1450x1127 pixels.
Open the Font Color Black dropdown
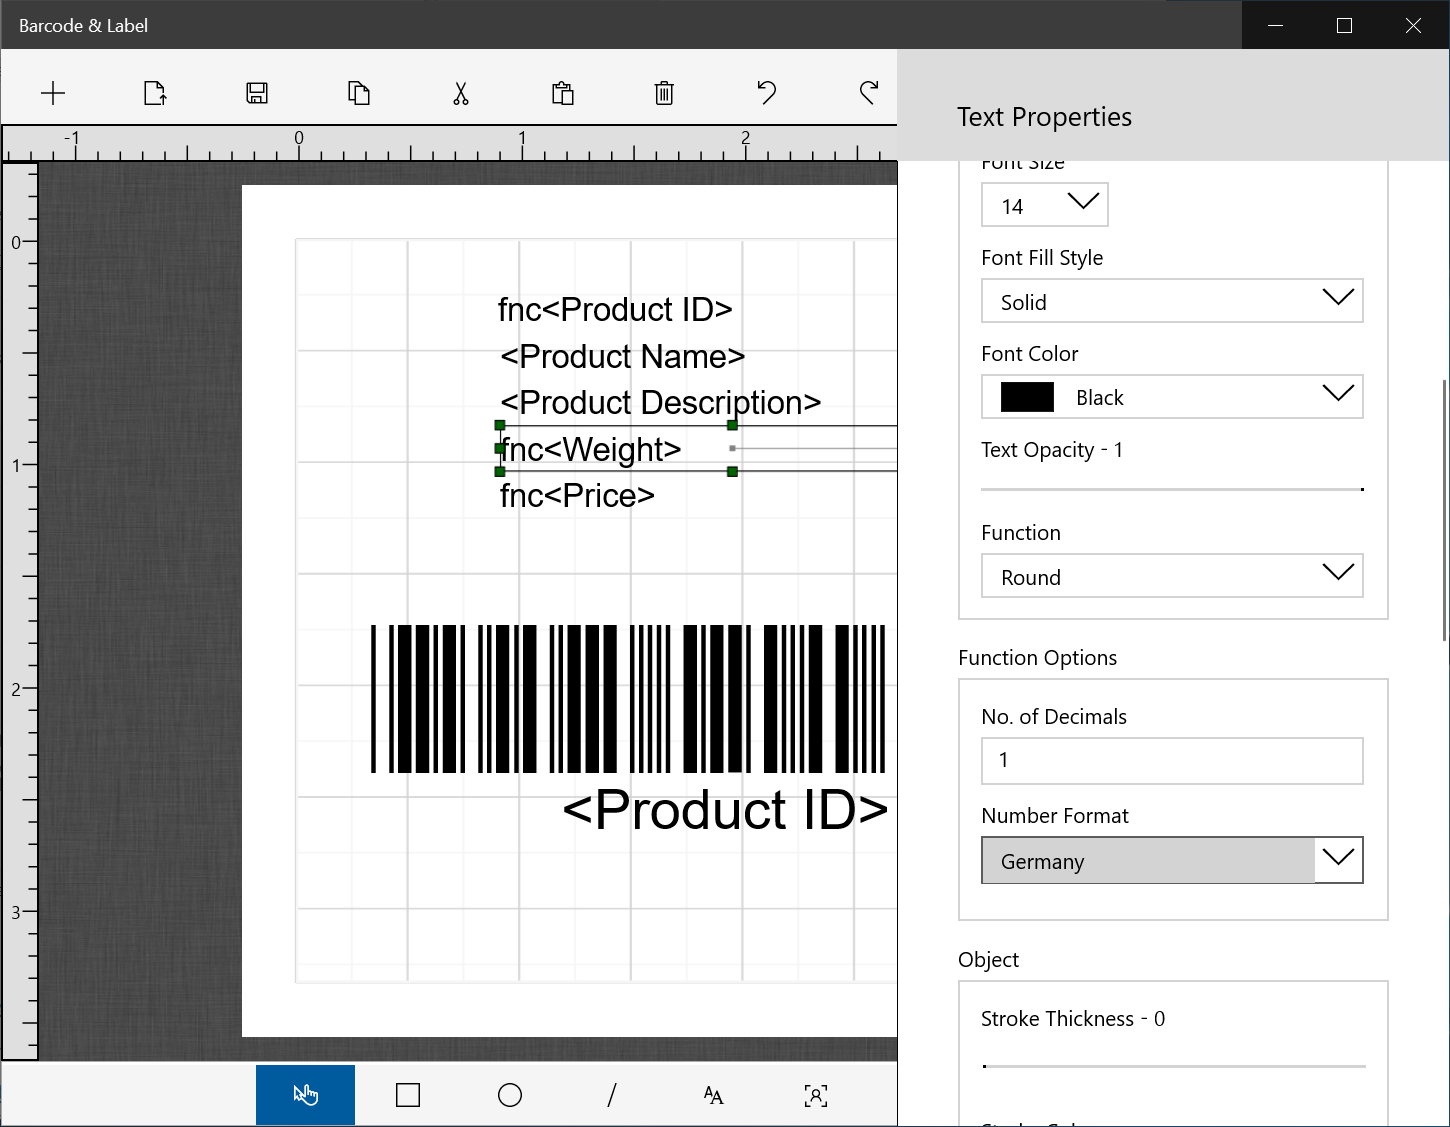pos(1172,397)
